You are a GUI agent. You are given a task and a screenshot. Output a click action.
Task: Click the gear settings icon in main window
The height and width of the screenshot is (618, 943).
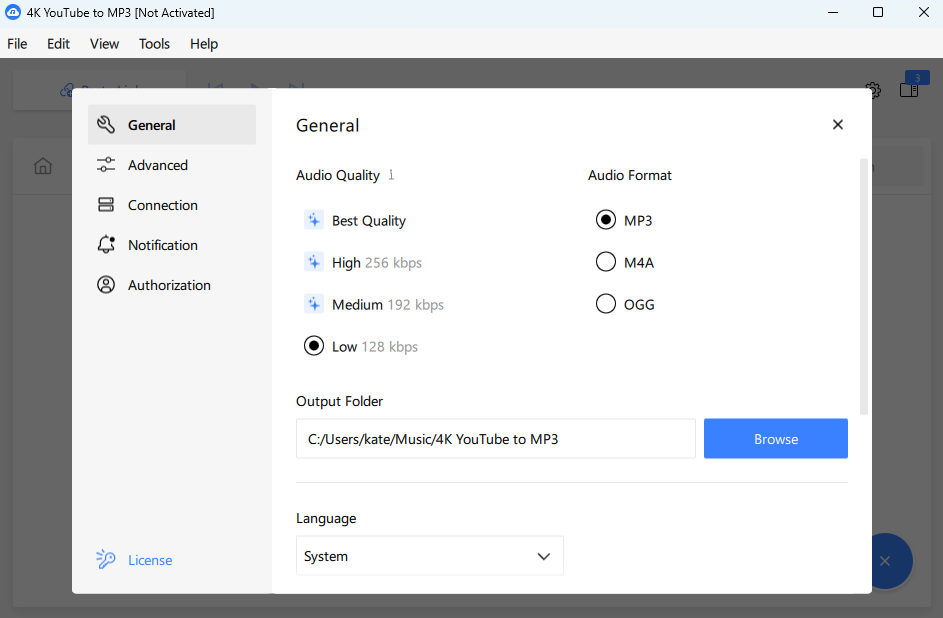click(x=873, y=90)
